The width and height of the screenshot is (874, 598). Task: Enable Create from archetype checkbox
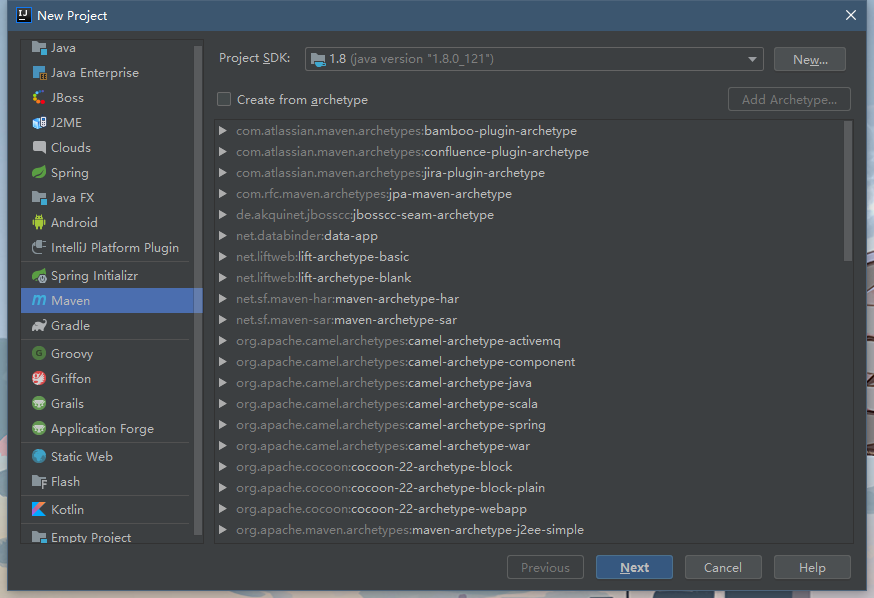[x=224, y=100]
